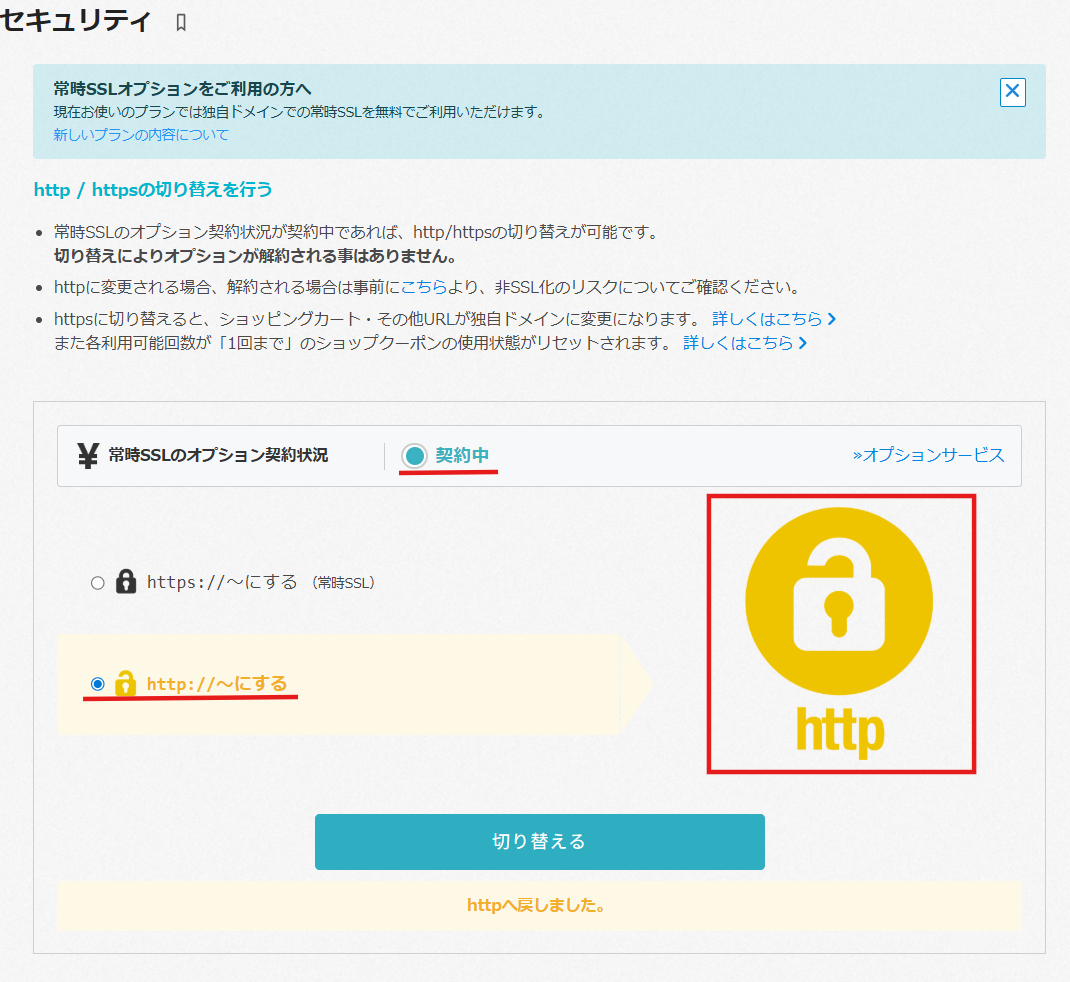Click the small yellow unlocked padlock icon

pyautogui.click(x=125, y=683)
